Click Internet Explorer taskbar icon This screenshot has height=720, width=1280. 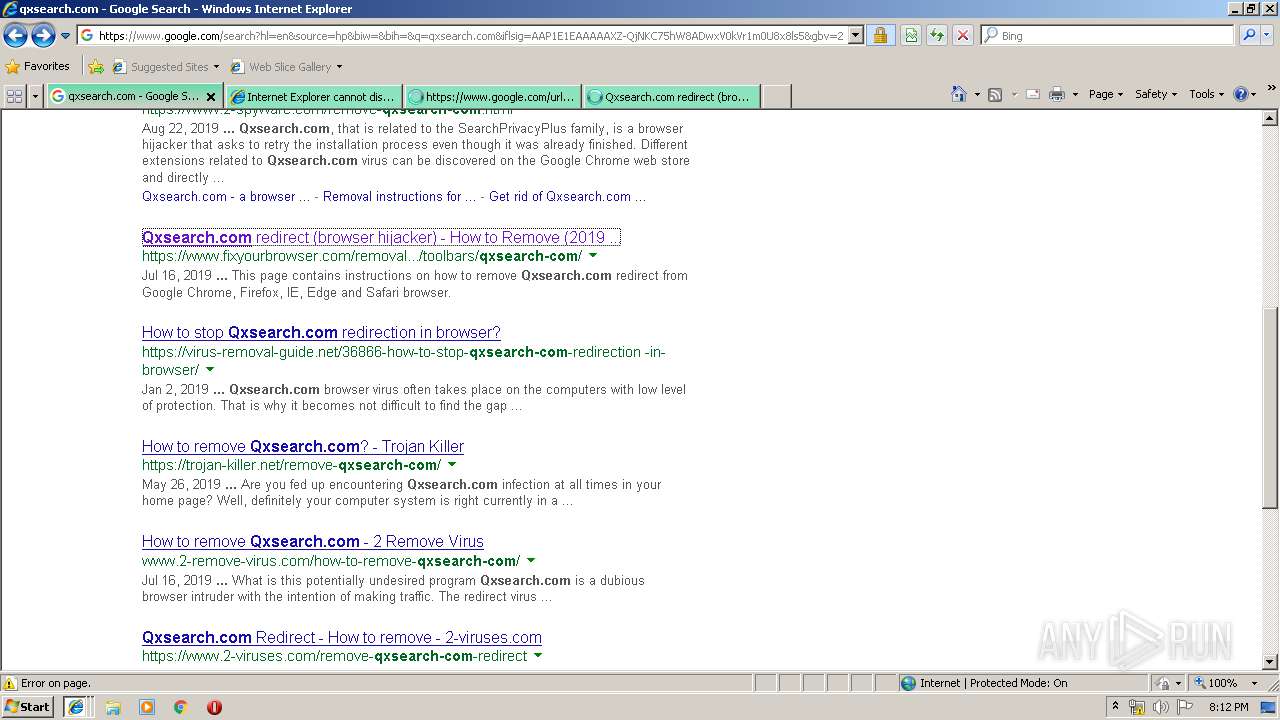pyautogui.click(x=76, y=707)
